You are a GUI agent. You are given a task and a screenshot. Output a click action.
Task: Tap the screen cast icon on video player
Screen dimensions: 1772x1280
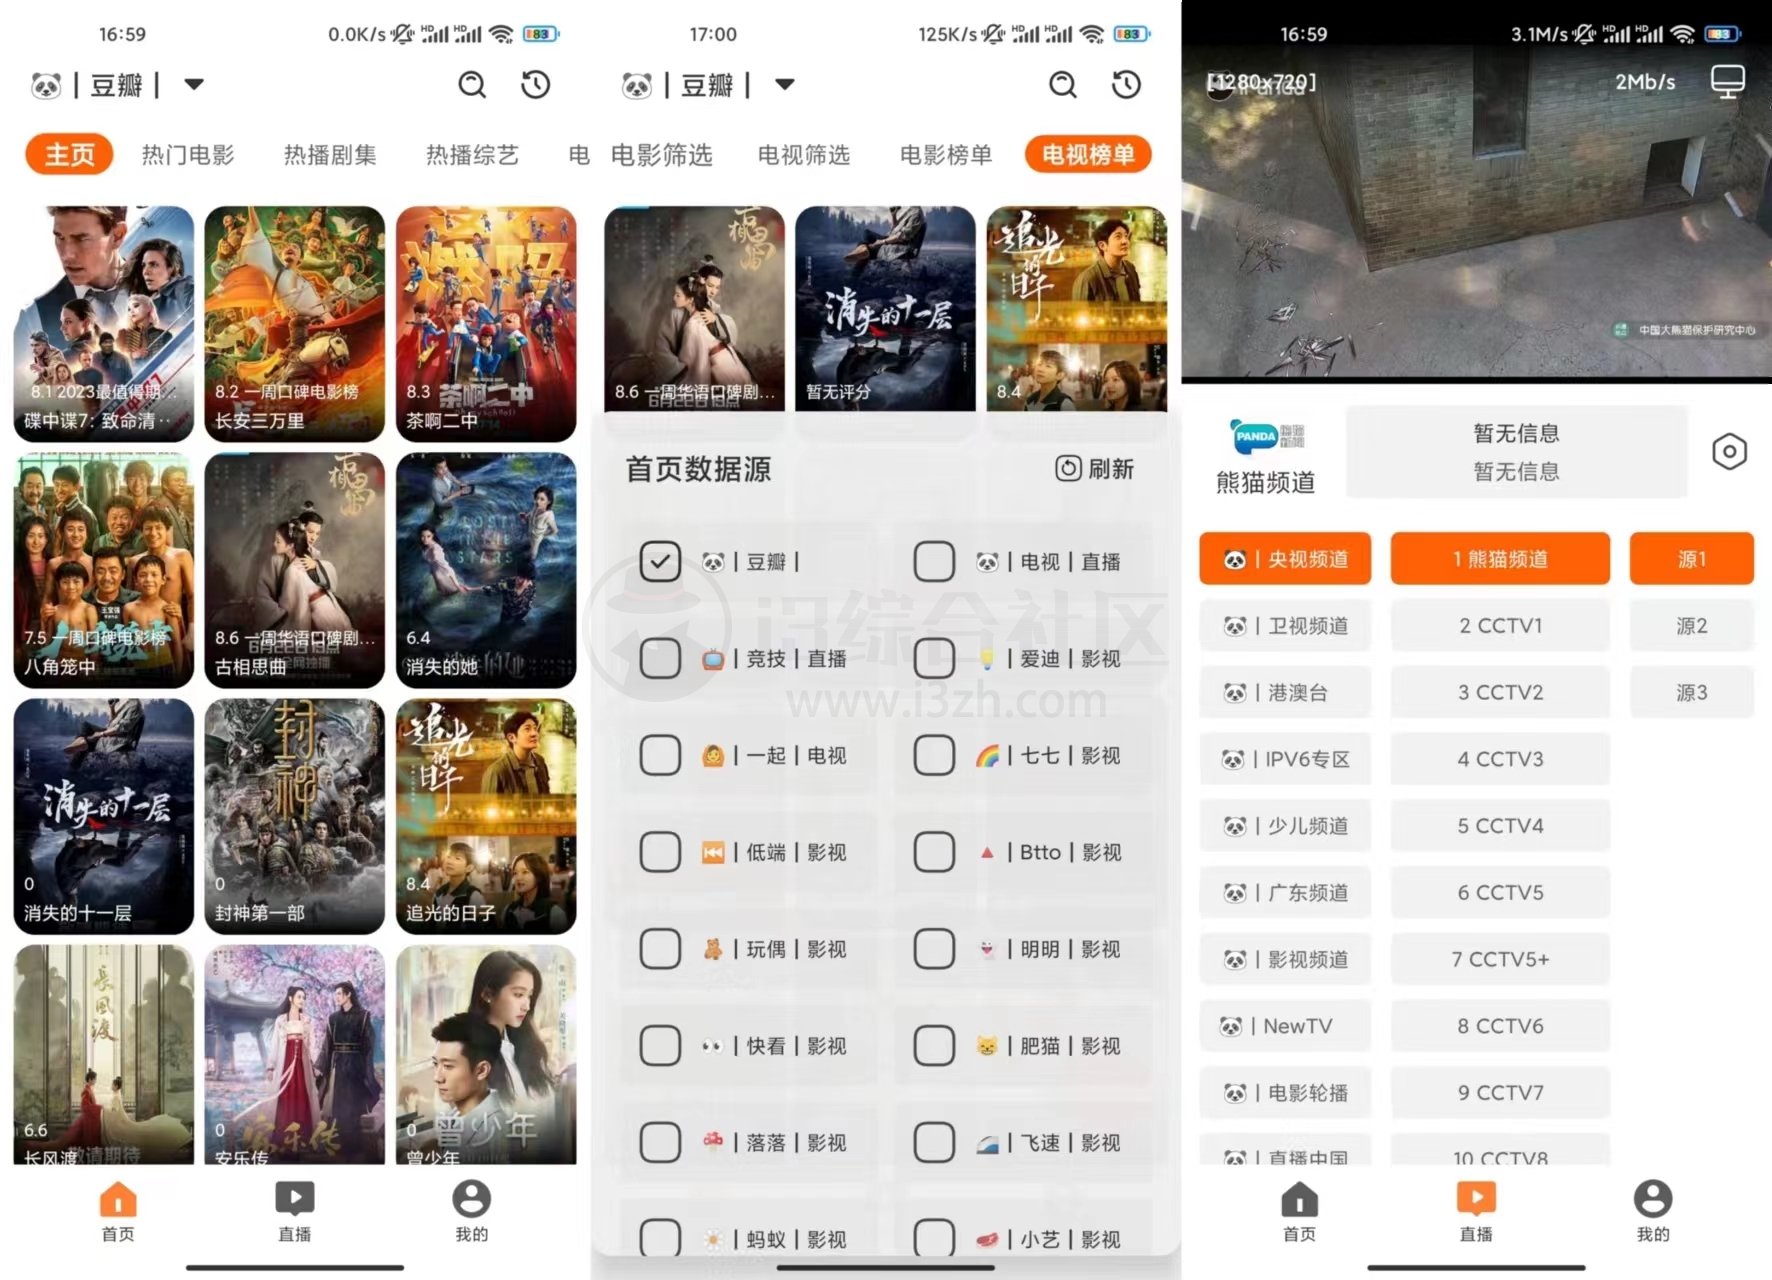(x=1727, y=81)
